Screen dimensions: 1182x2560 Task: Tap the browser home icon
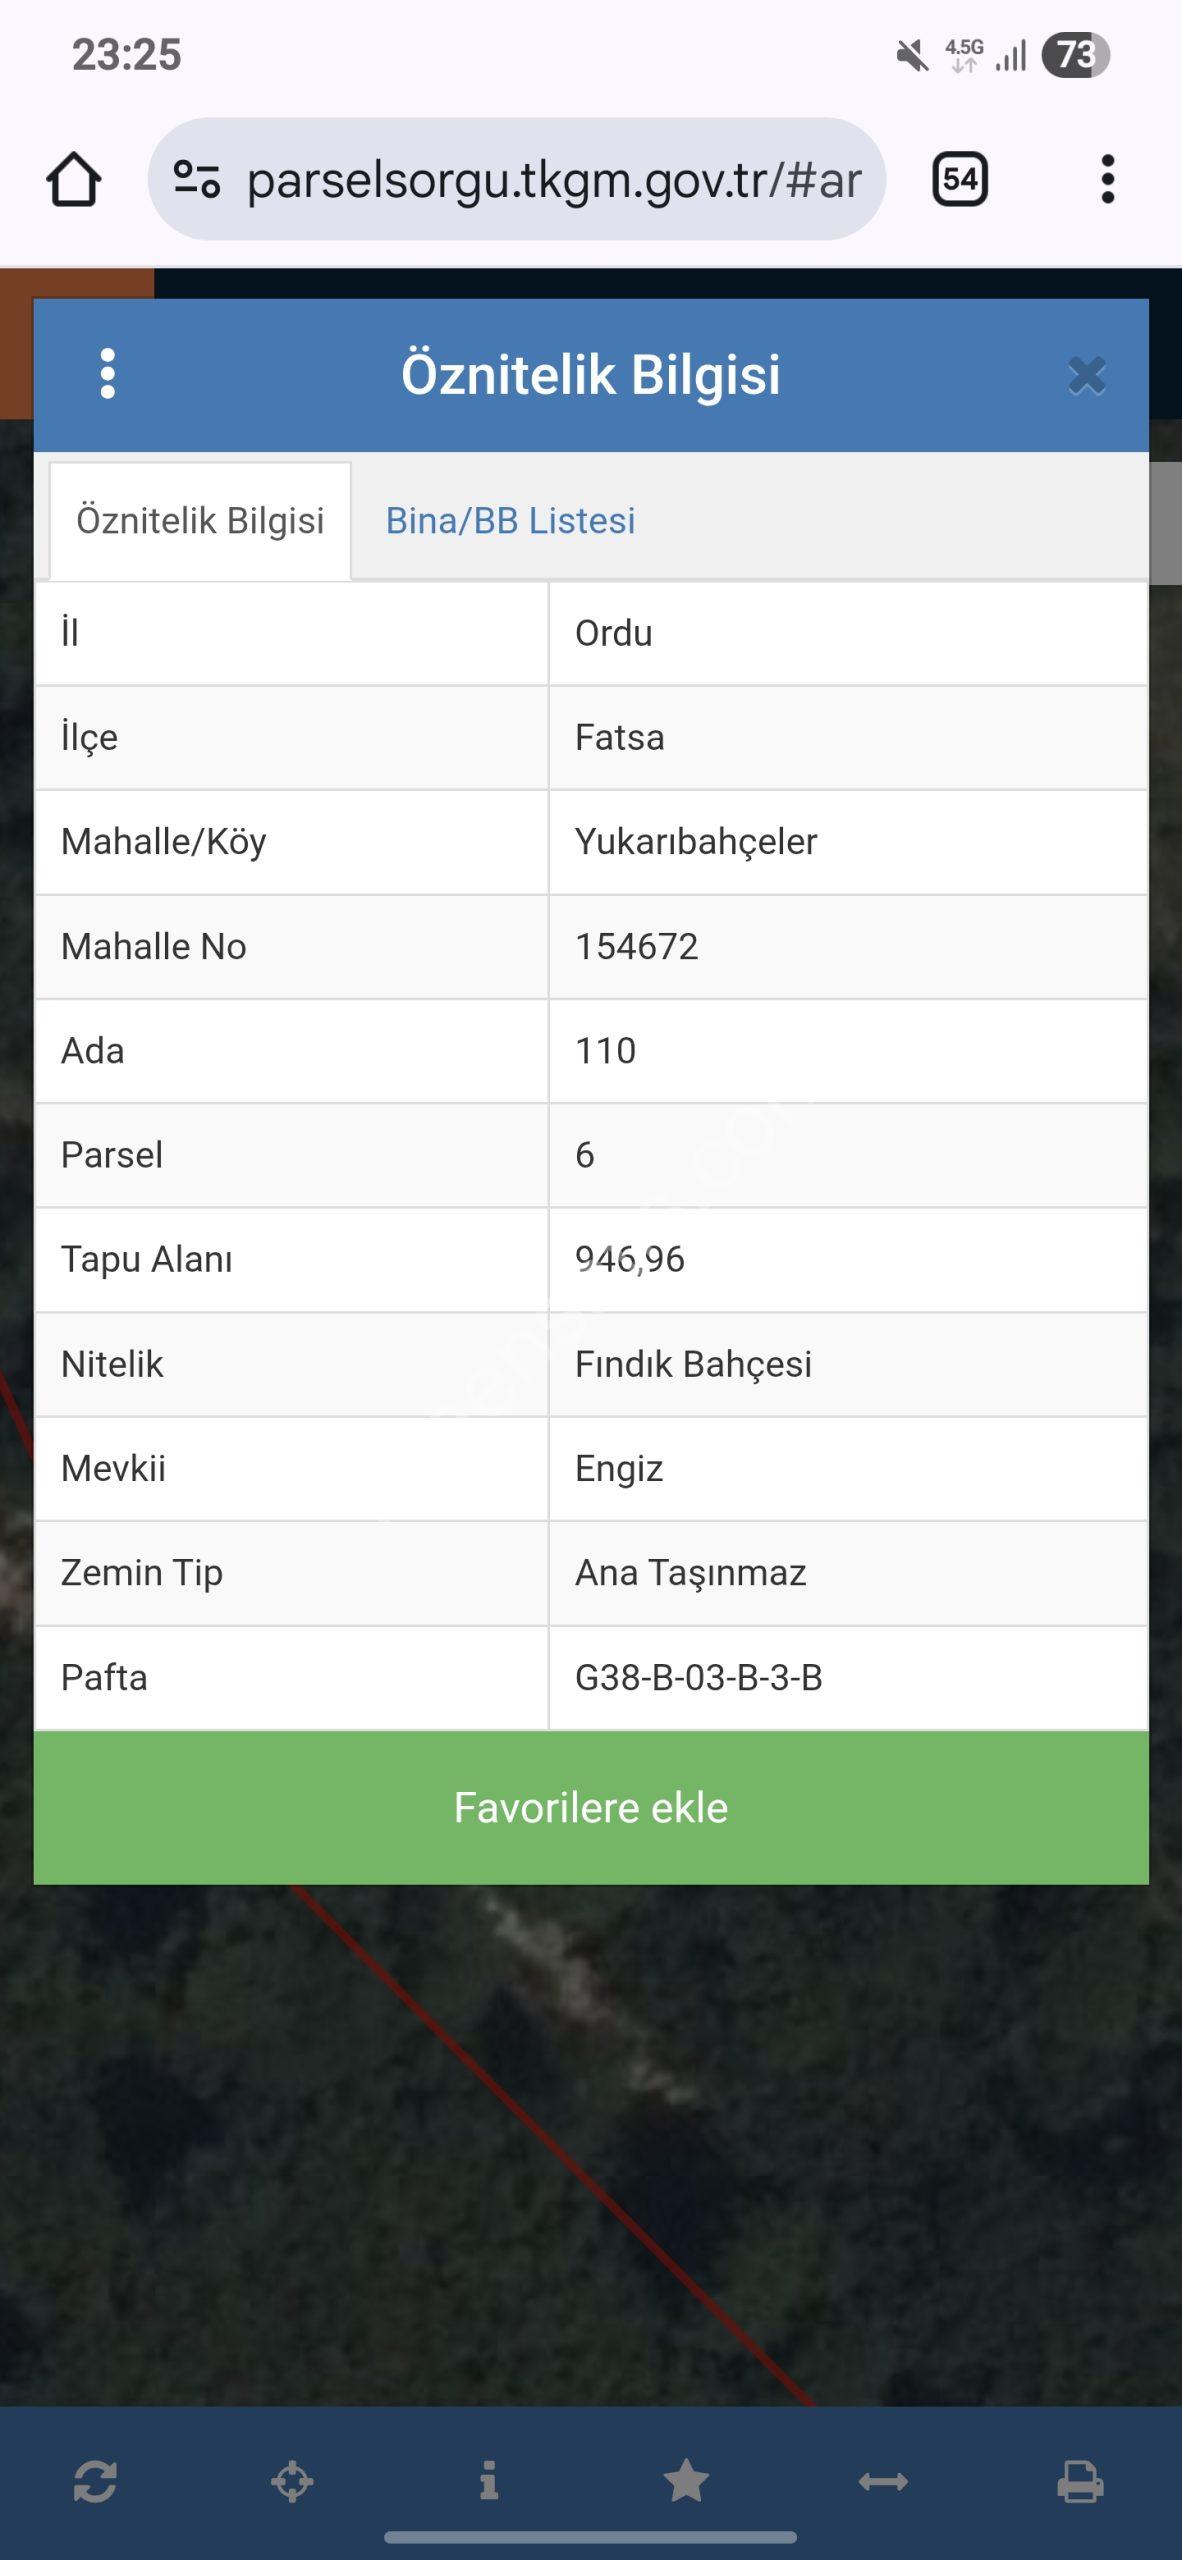click(74, 180)
